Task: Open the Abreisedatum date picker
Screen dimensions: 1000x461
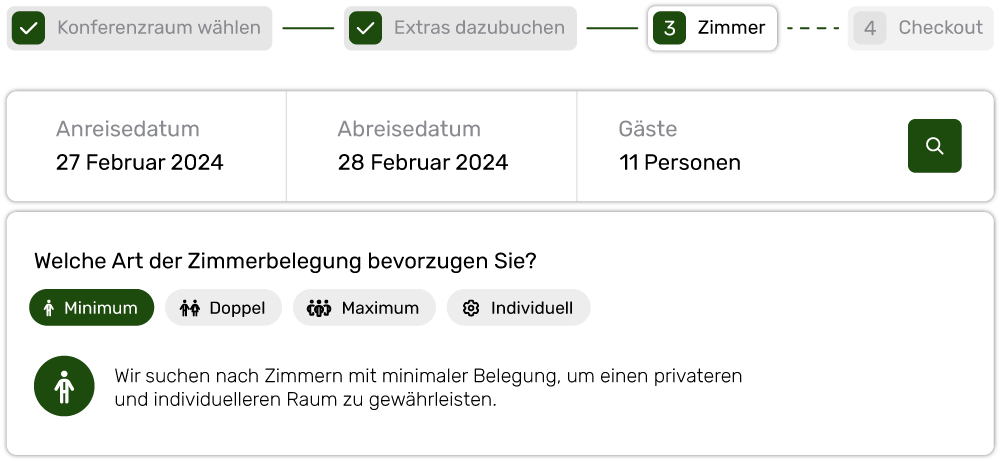Action: [x=432, y=146]
